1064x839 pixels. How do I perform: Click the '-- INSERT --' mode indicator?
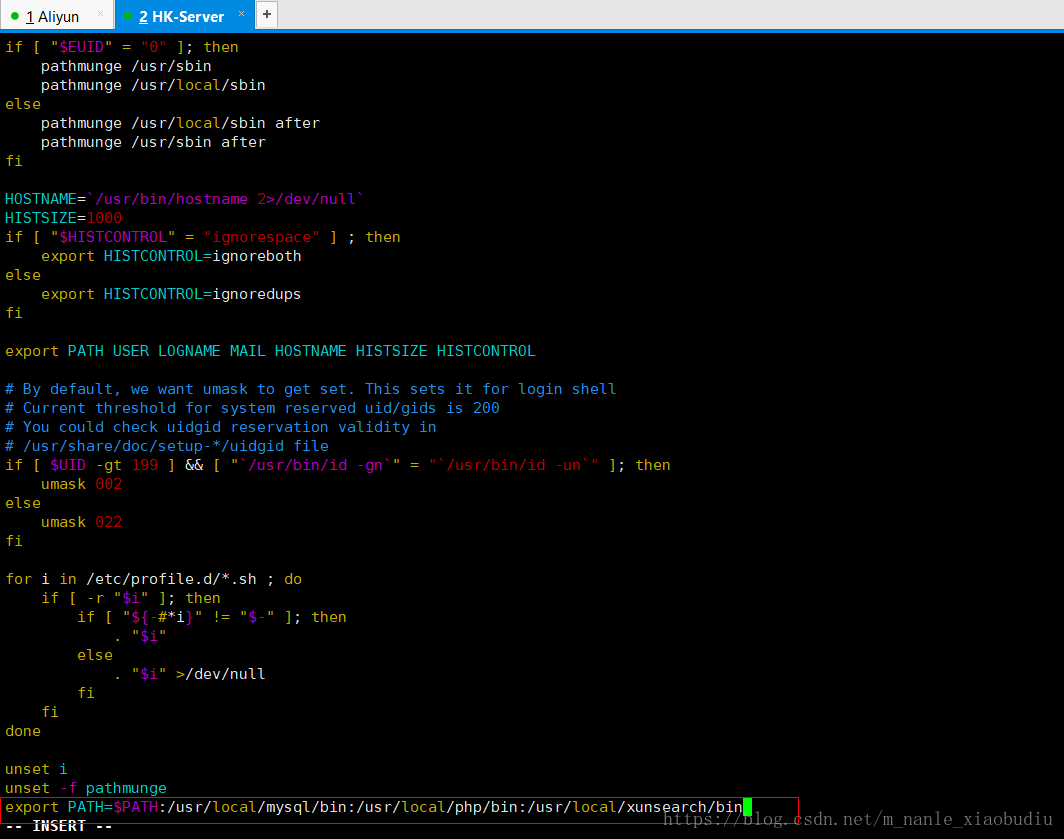(58, 826)
